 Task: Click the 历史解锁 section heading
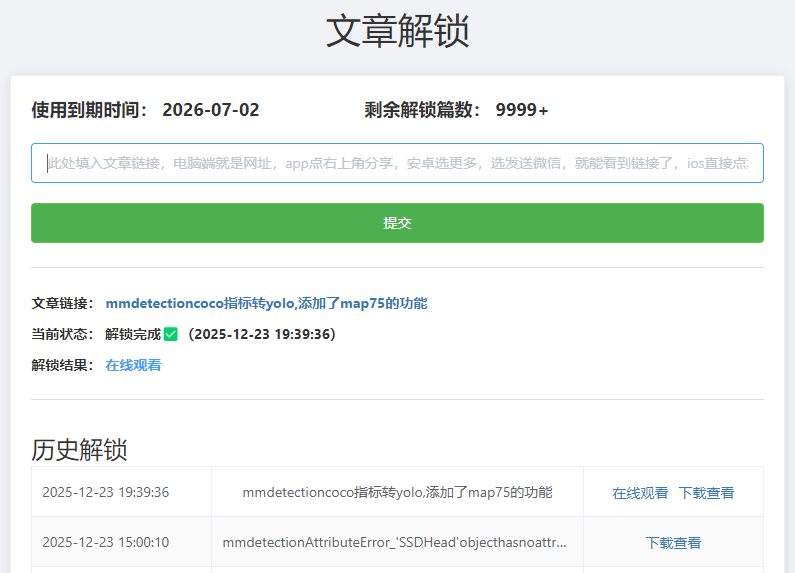tap(79, 450)
